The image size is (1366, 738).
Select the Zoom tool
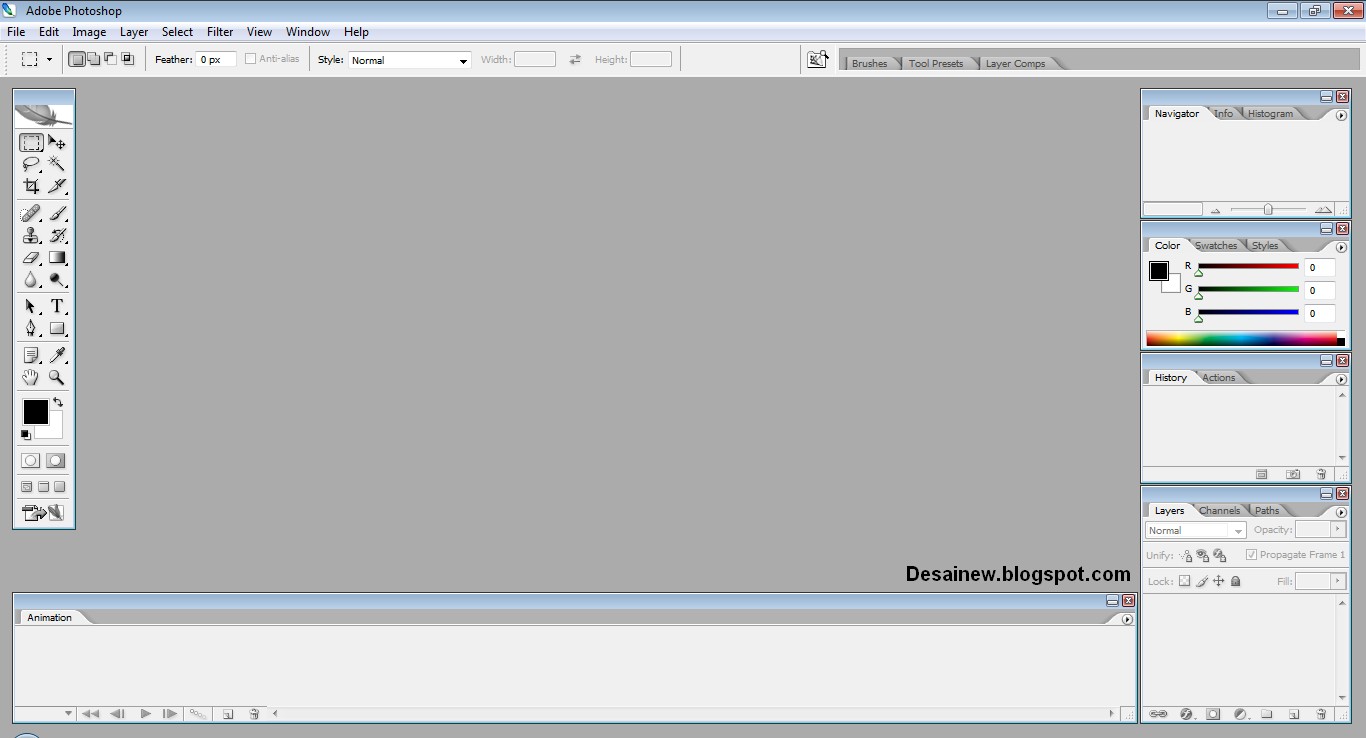57,377
